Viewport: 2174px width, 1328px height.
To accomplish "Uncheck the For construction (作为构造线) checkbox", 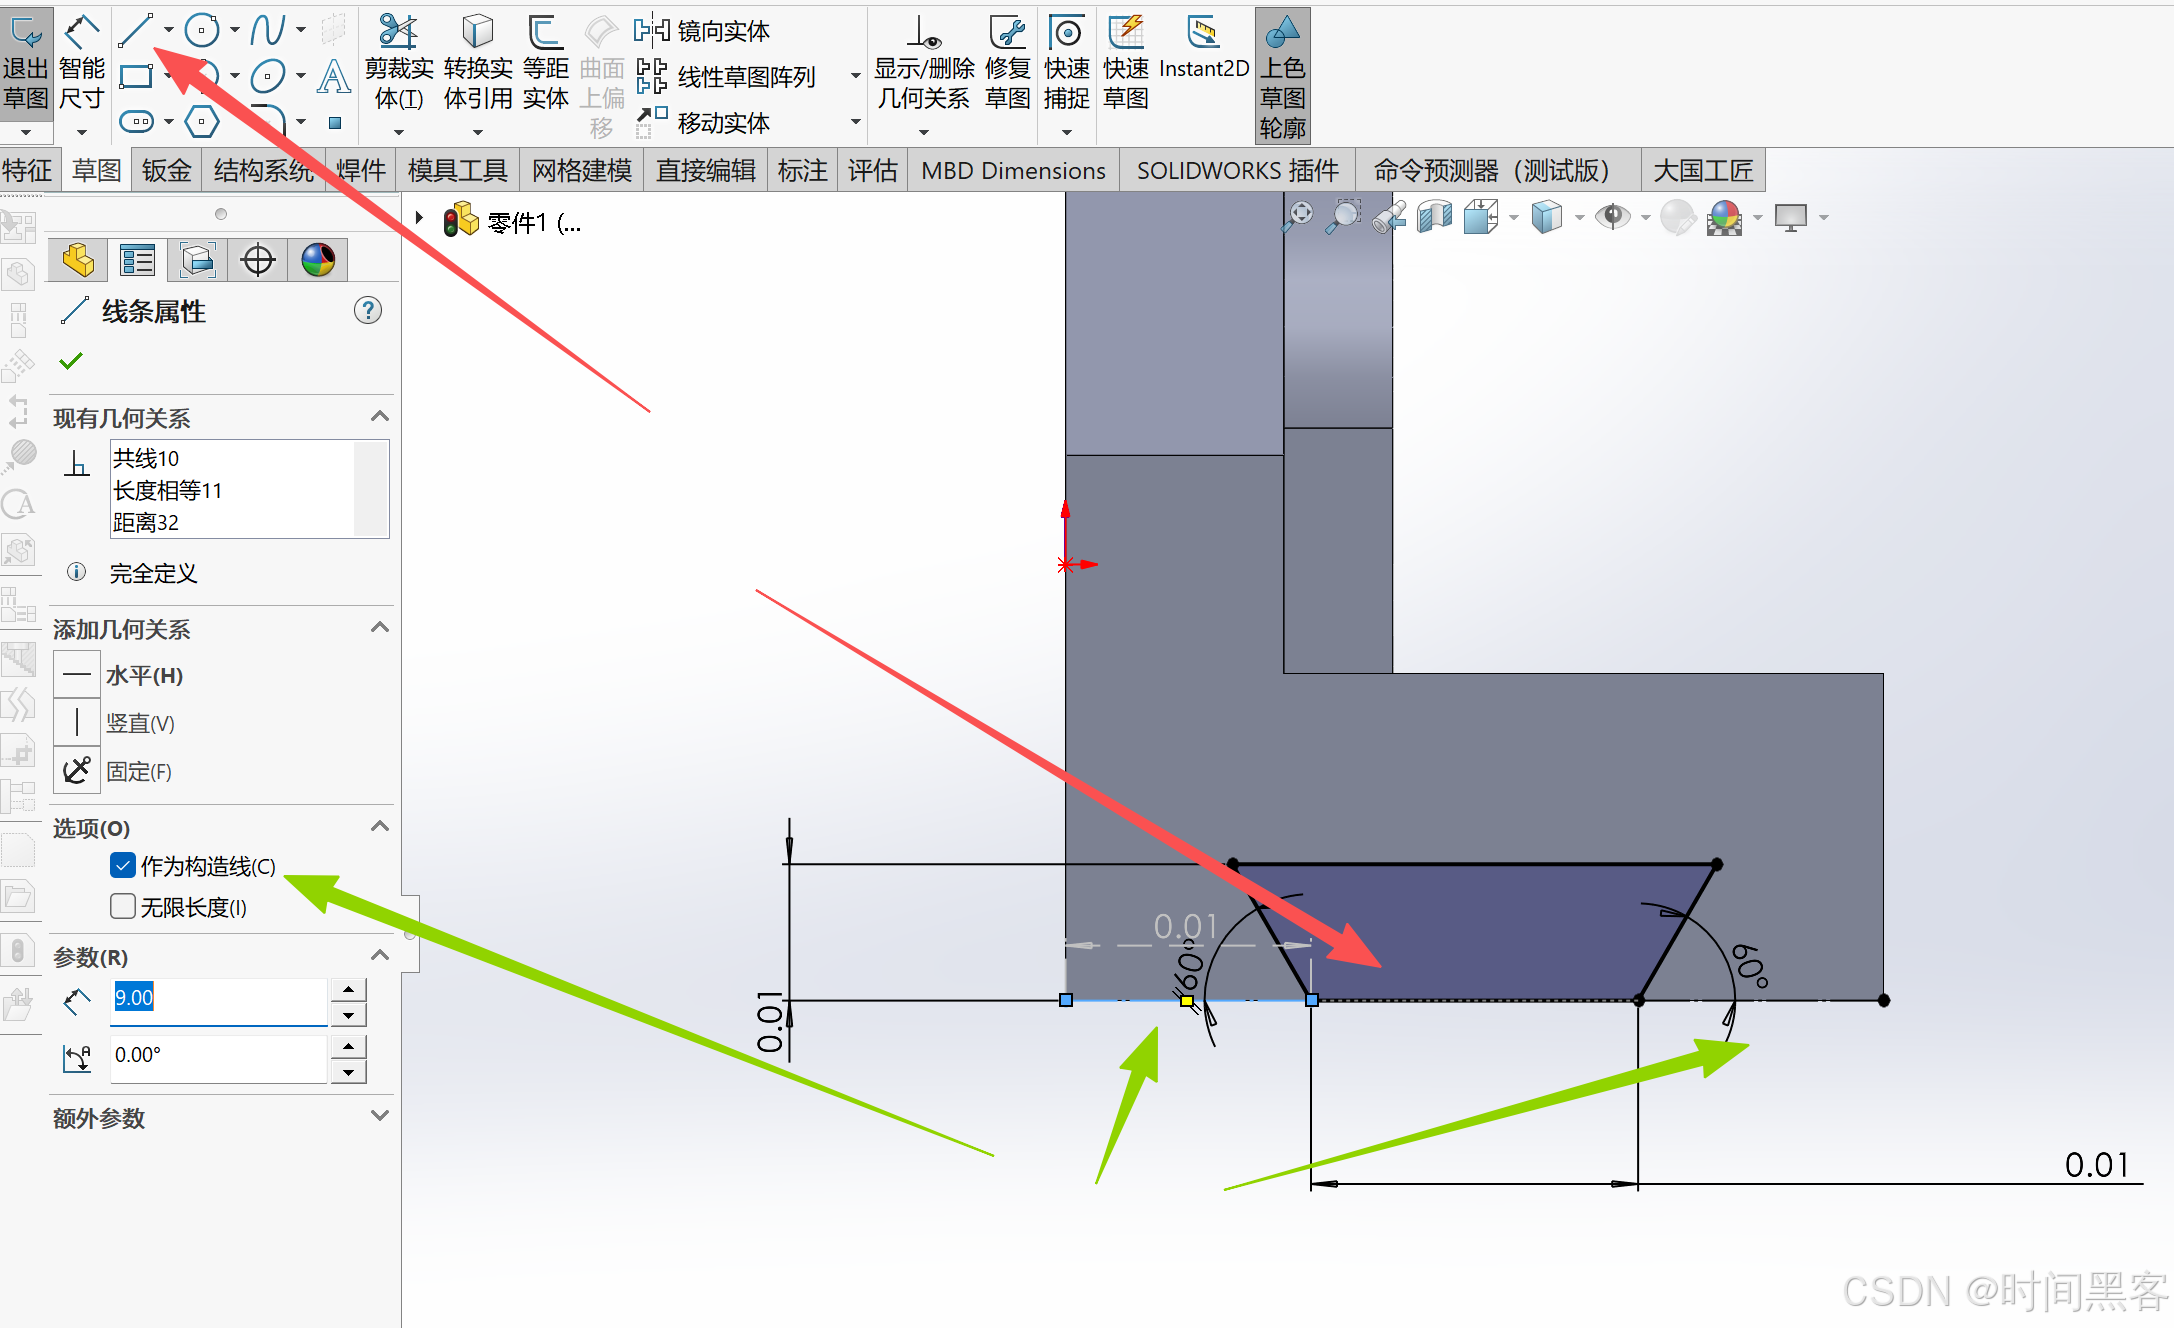I will tap(123, 866).
